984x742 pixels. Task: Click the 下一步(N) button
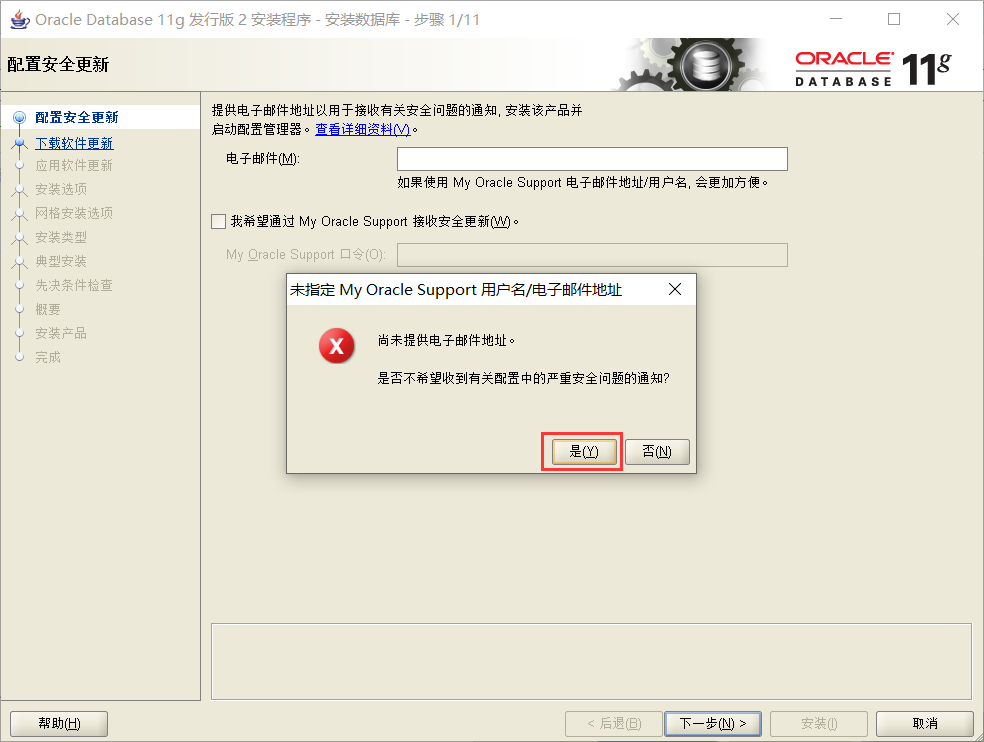[x=713, y=724]
